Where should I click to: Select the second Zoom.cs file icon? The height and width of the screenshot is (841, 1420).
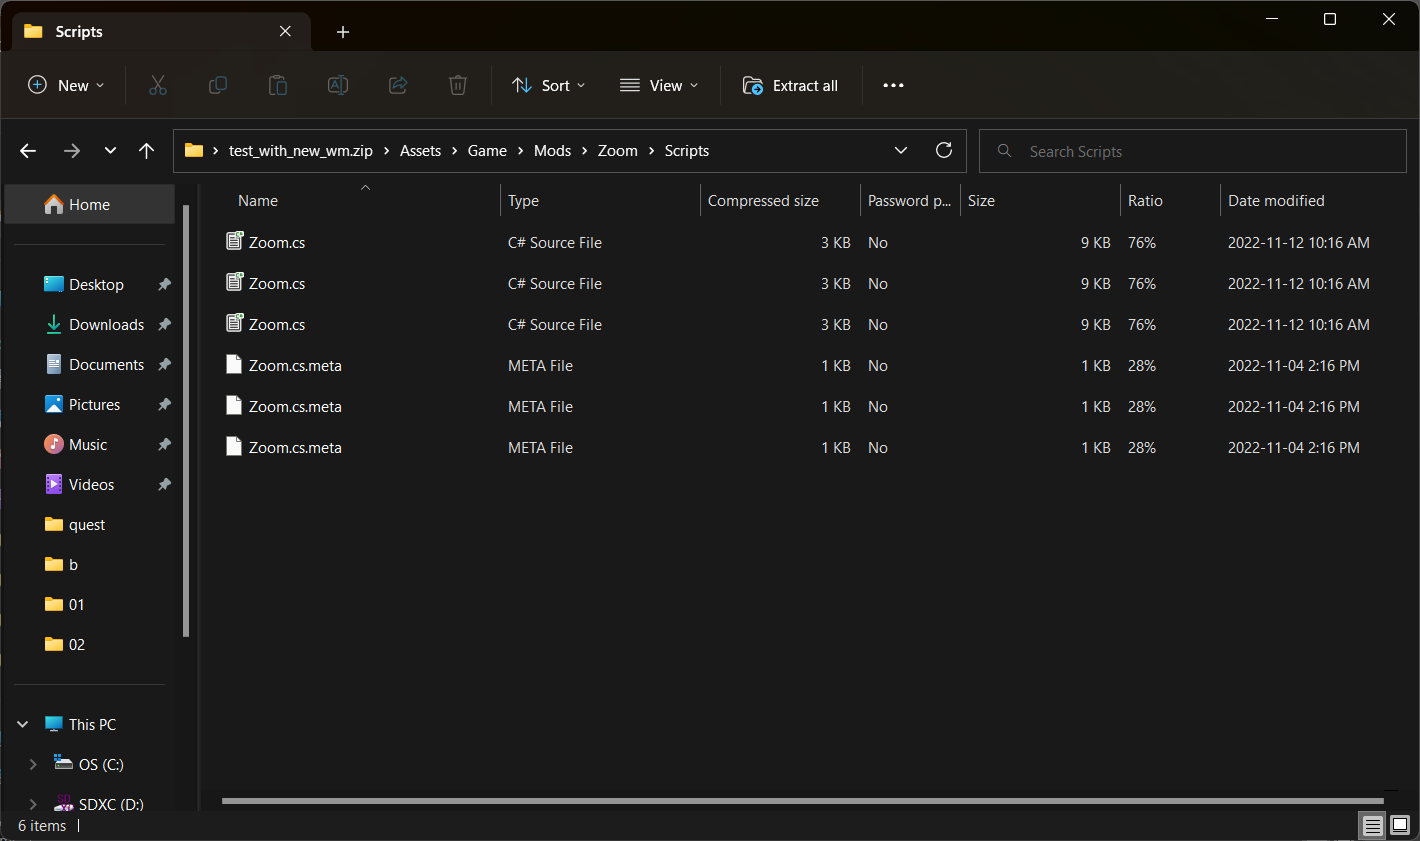click(x=235, y=283)
